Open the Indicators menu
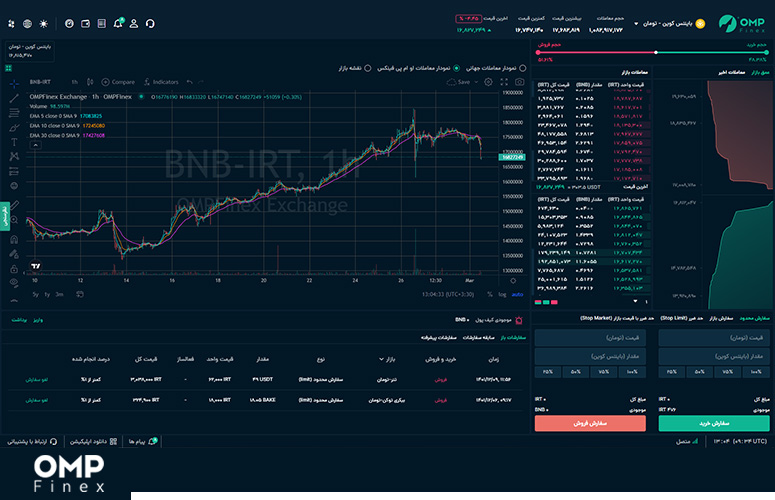Viewport: 775px width, 500px height. point(161,82)
